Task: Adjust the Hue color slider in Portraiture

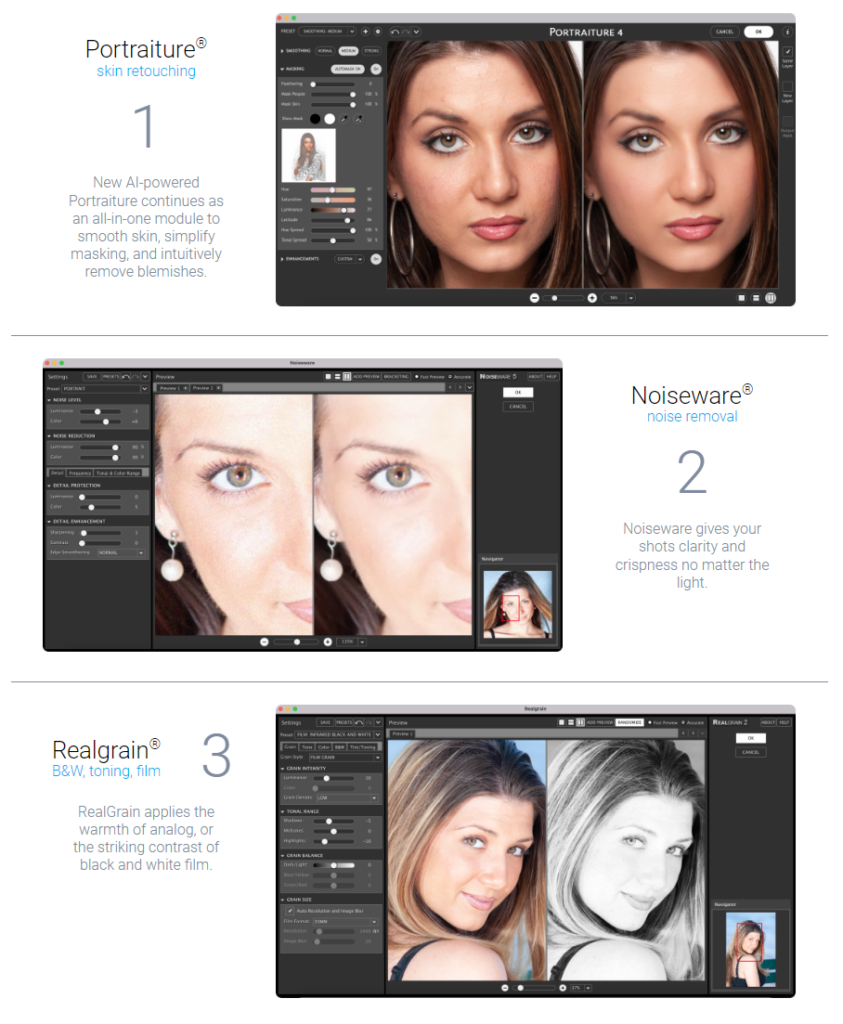Action: tap(333, 189)
